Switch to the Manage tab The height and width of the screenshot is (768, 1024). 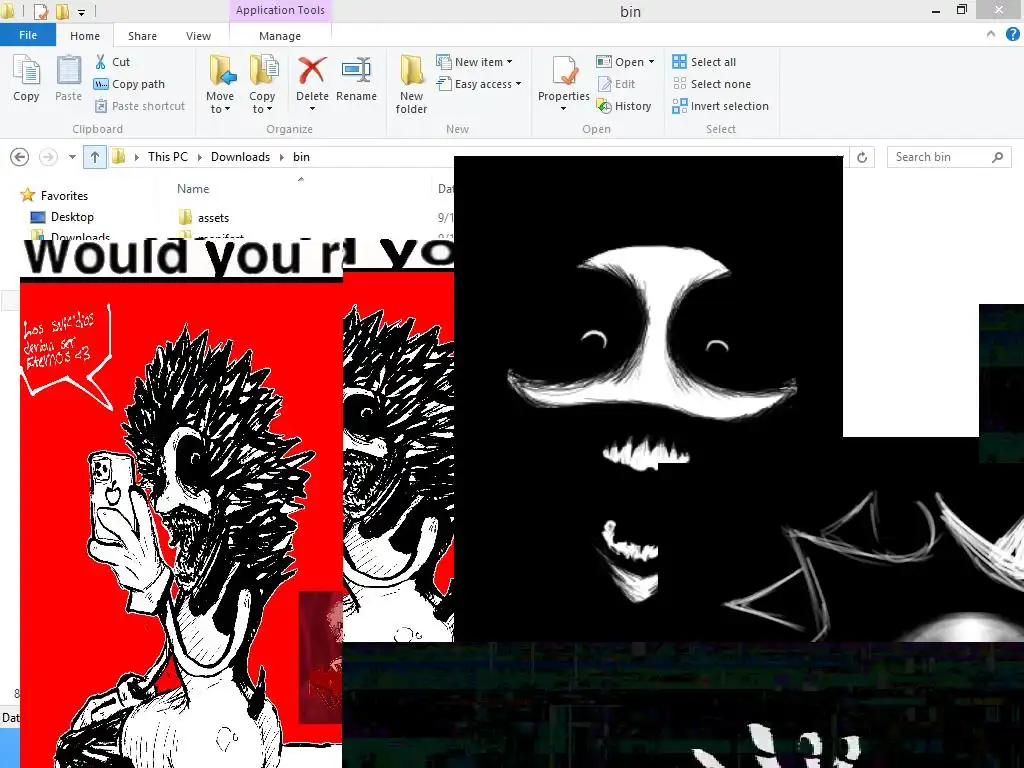click(280, 36)
